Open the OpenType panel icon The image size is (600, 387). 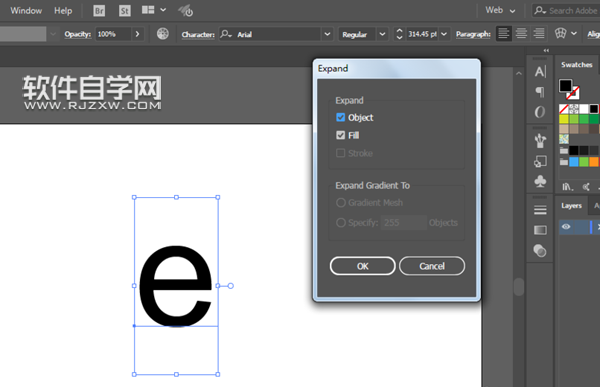coord(540,112)
